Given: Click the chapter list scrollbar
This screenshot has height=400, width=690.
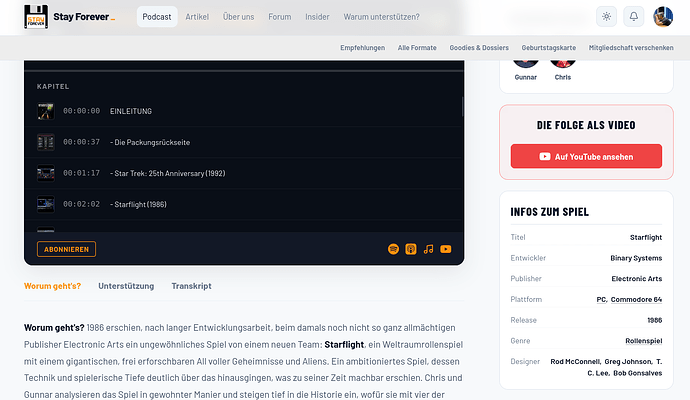Looking at the screenshot, I should 462,106.
